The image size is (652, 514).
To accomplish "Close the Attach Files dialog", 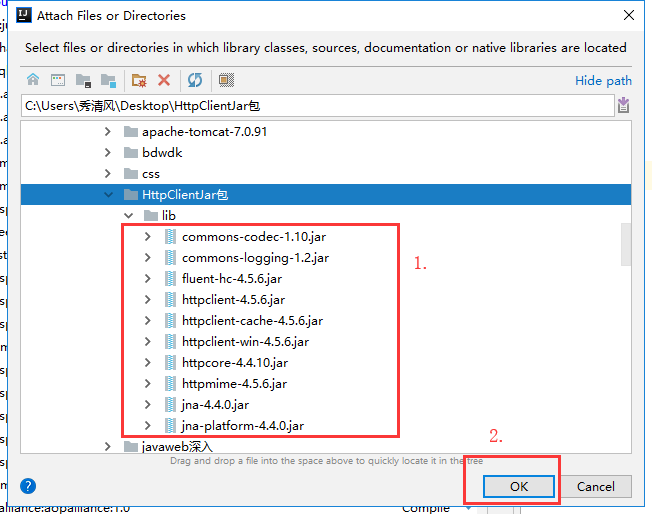I will click(x=629, y=15).
